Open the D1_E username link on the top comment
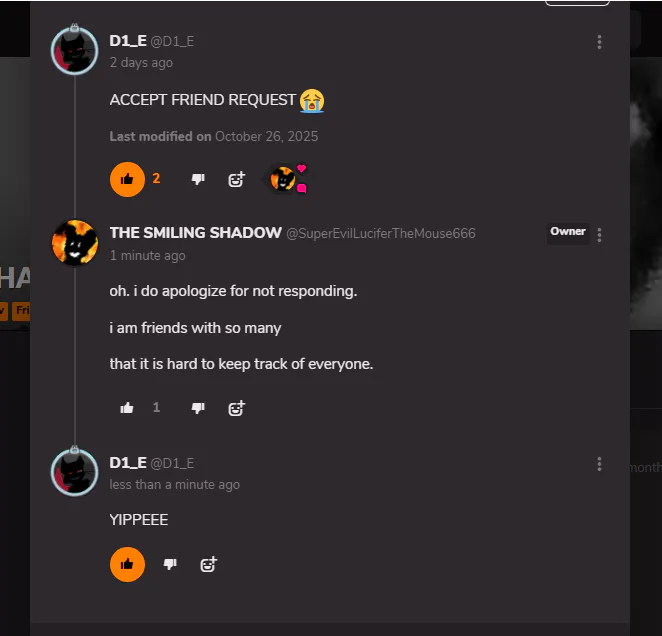662x636 pixels. [128, 41]
